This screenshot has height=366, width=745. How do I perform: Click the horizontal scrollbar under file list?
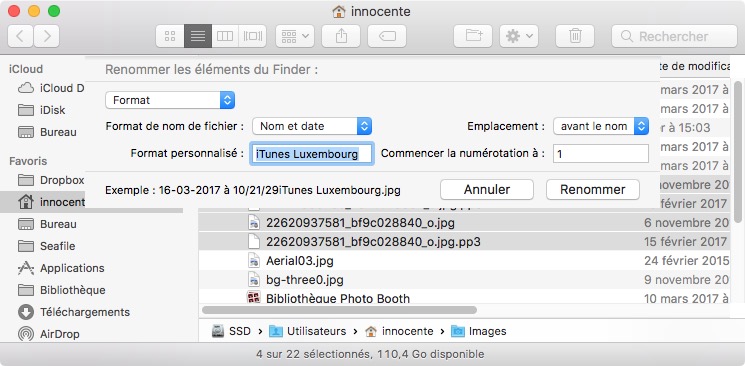pos(339,310)
